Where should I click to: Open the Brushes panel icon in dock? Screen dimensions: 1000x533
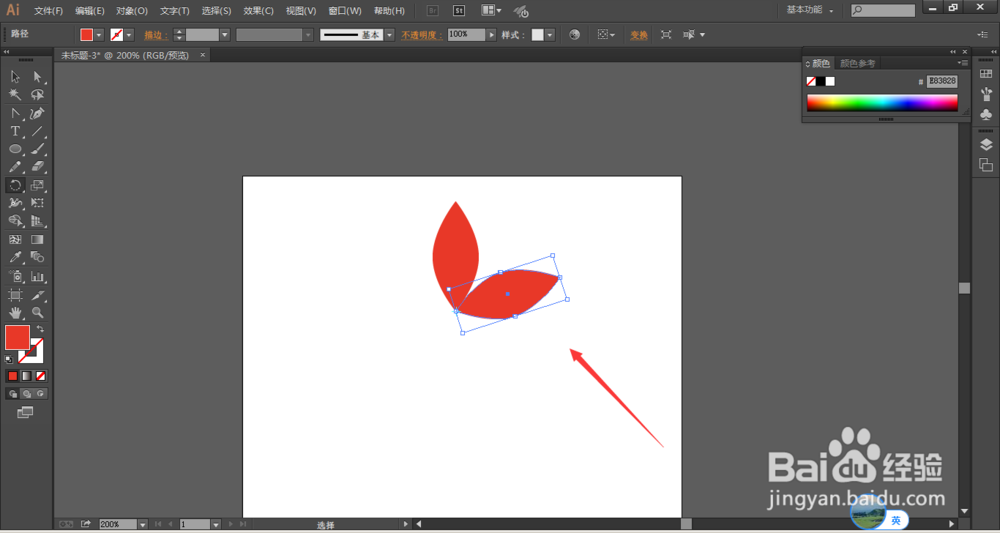tap(986, 94)
